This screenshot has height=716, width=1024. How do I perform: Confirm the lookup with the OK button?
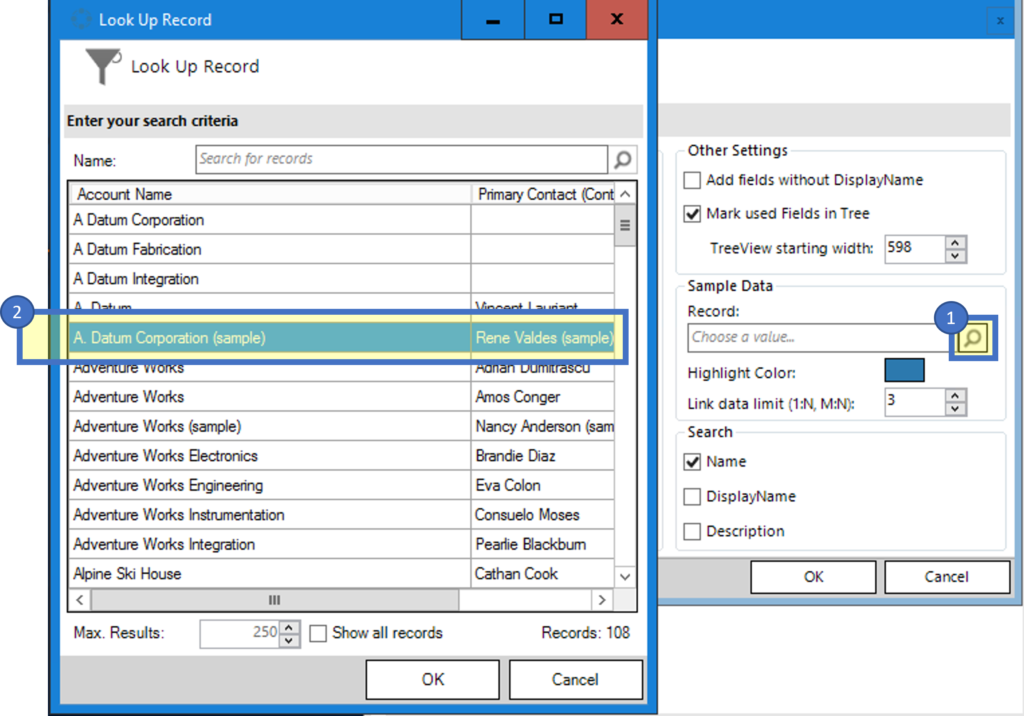(431, 679)
